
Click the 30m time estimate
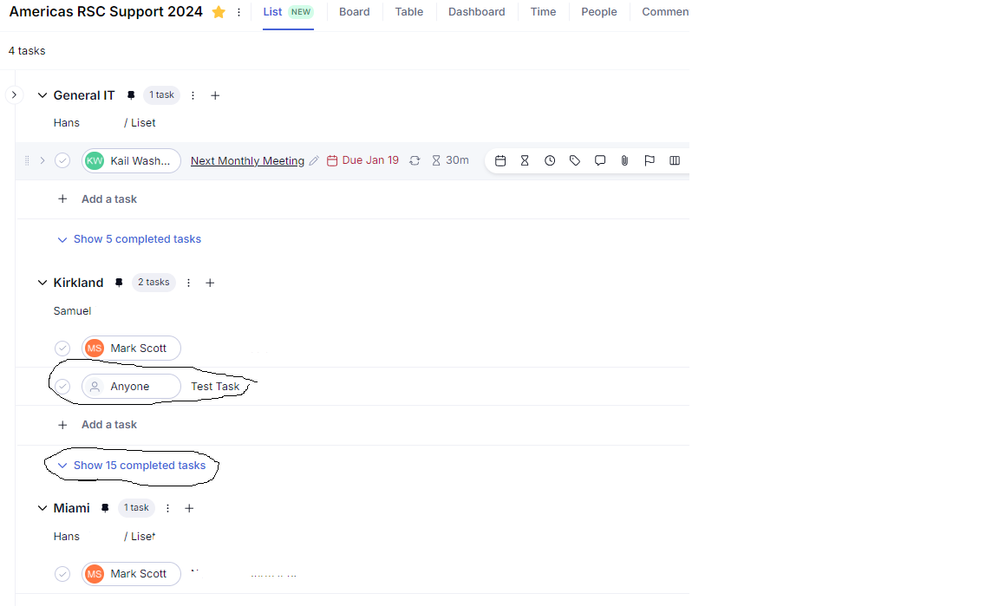pyautogui.click(x=450, y=161)
